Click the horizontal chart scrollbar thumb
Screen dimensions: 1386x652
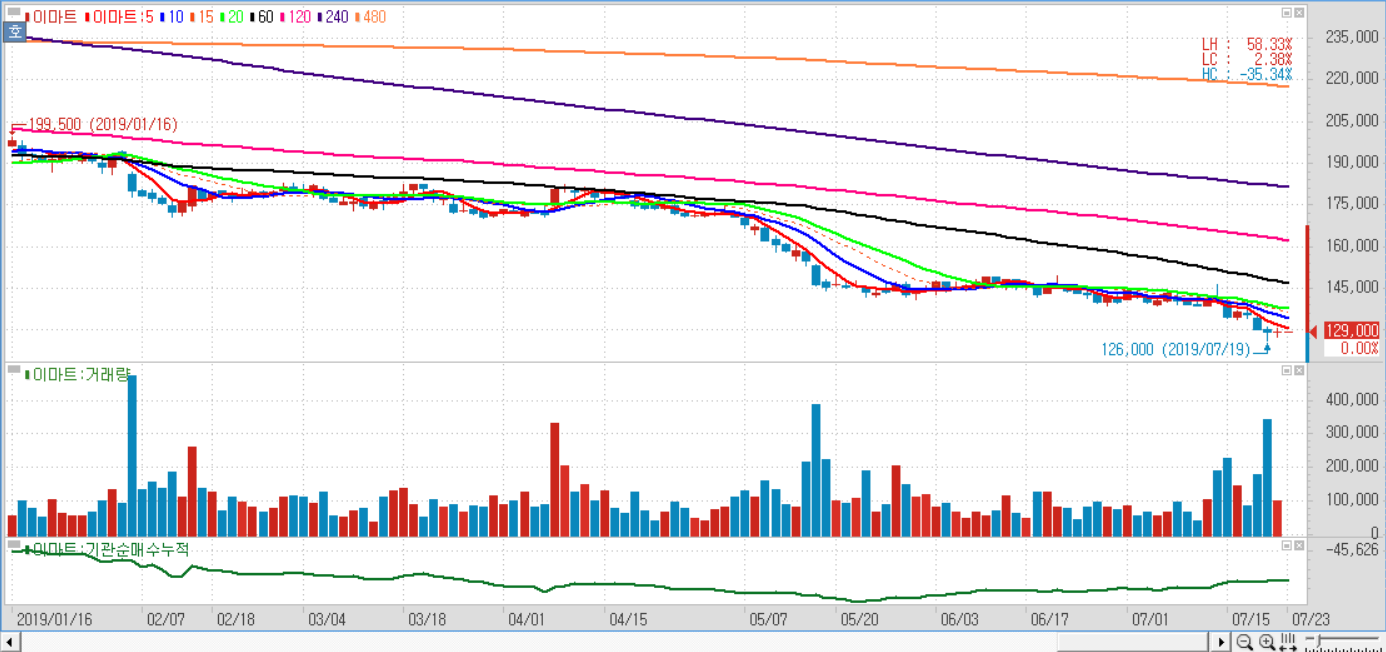pos(1132,642)
